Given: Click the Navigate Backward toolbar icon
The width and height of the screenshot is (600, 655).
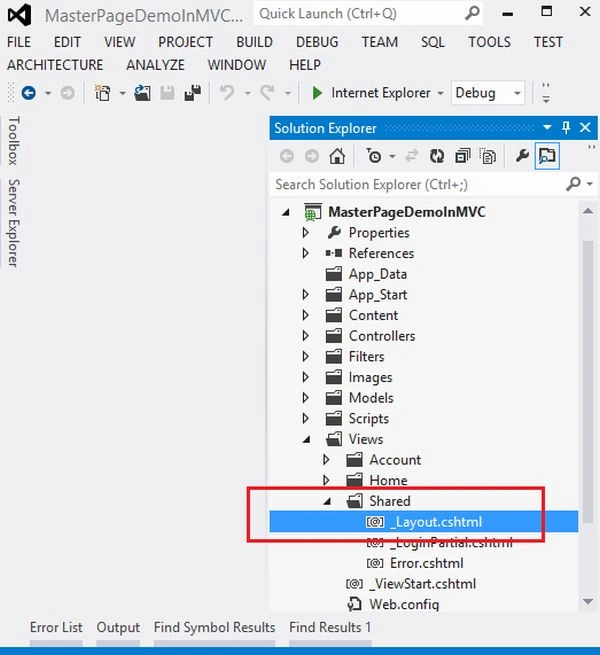Looking at the screenshot, I should tap(28, 93).
